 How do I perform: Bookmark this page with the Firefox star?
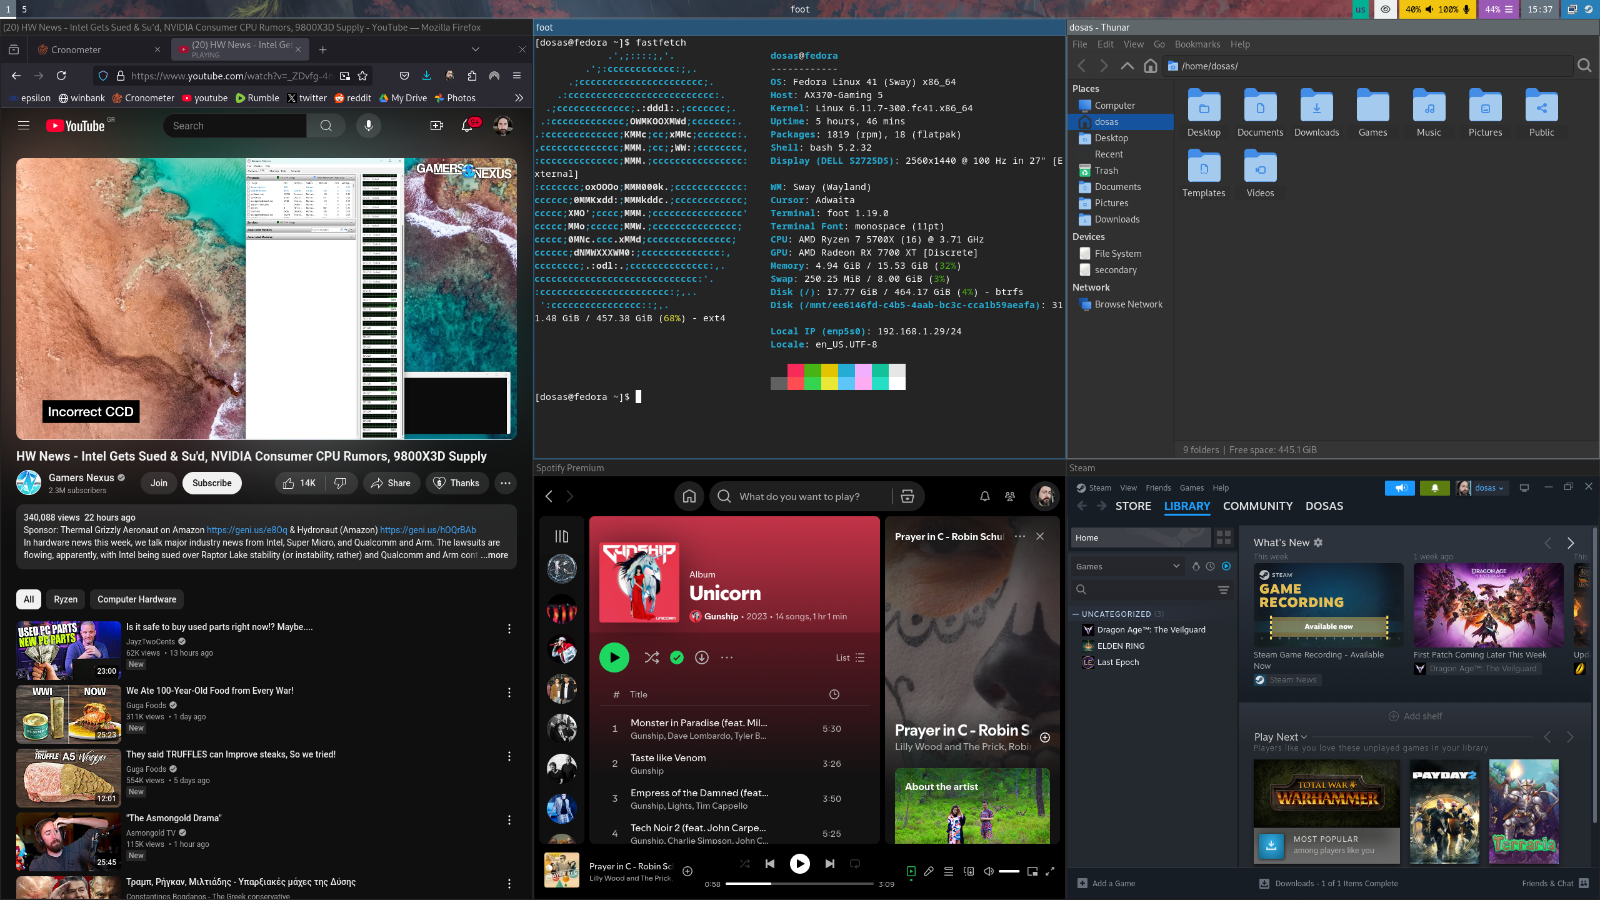pos(363,75)
